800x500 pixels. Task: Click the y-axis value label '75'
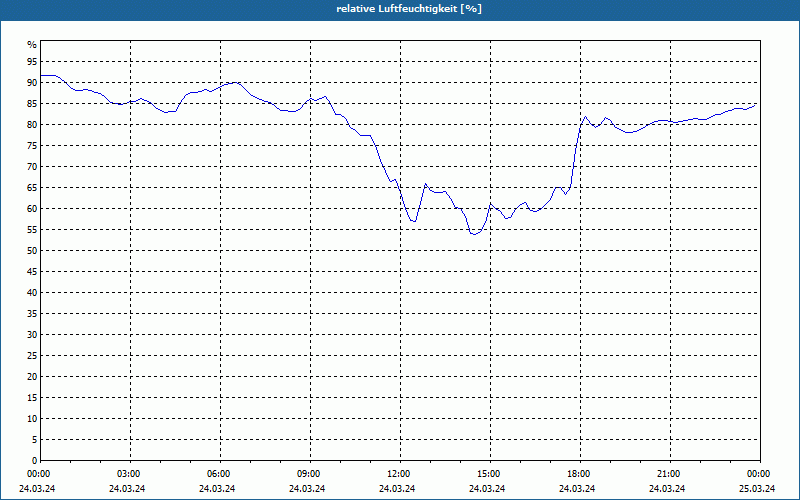click(32, 145)
